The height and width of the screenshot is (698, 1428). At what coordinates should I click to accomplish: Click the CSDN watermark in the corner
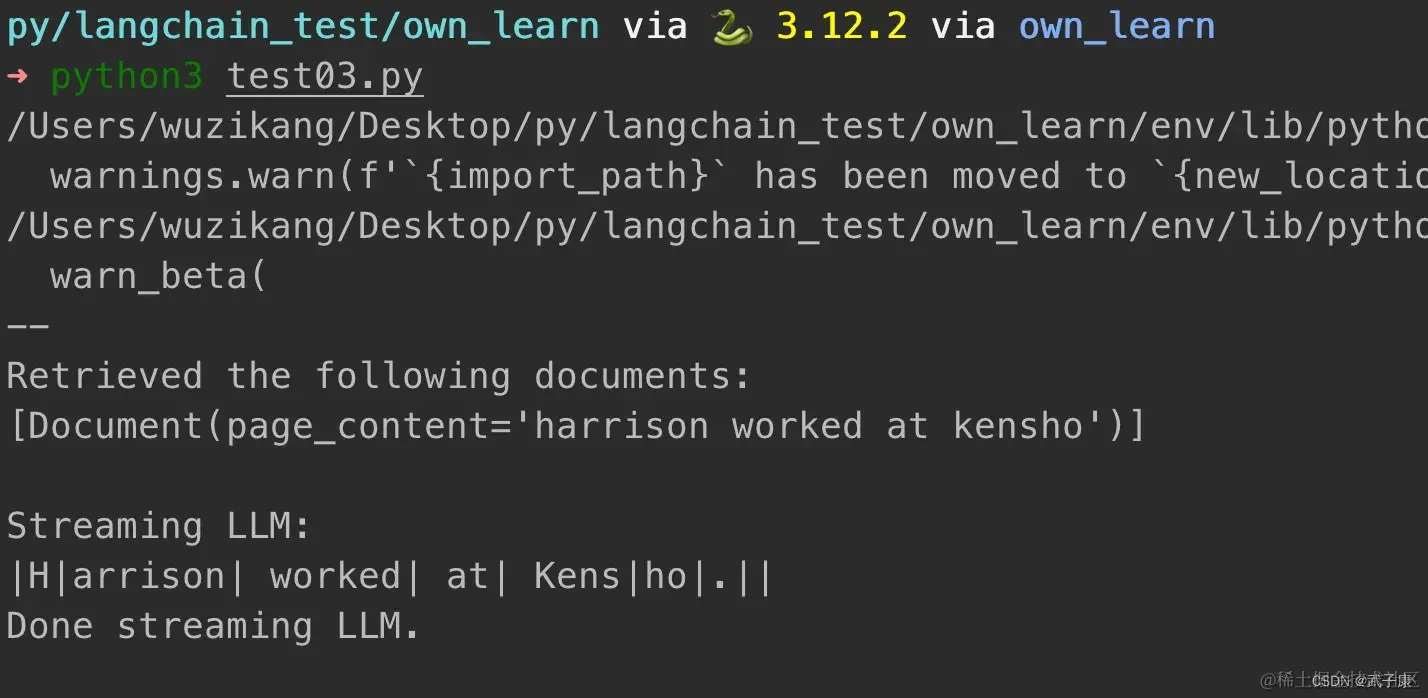click(x=1340, y=680)
